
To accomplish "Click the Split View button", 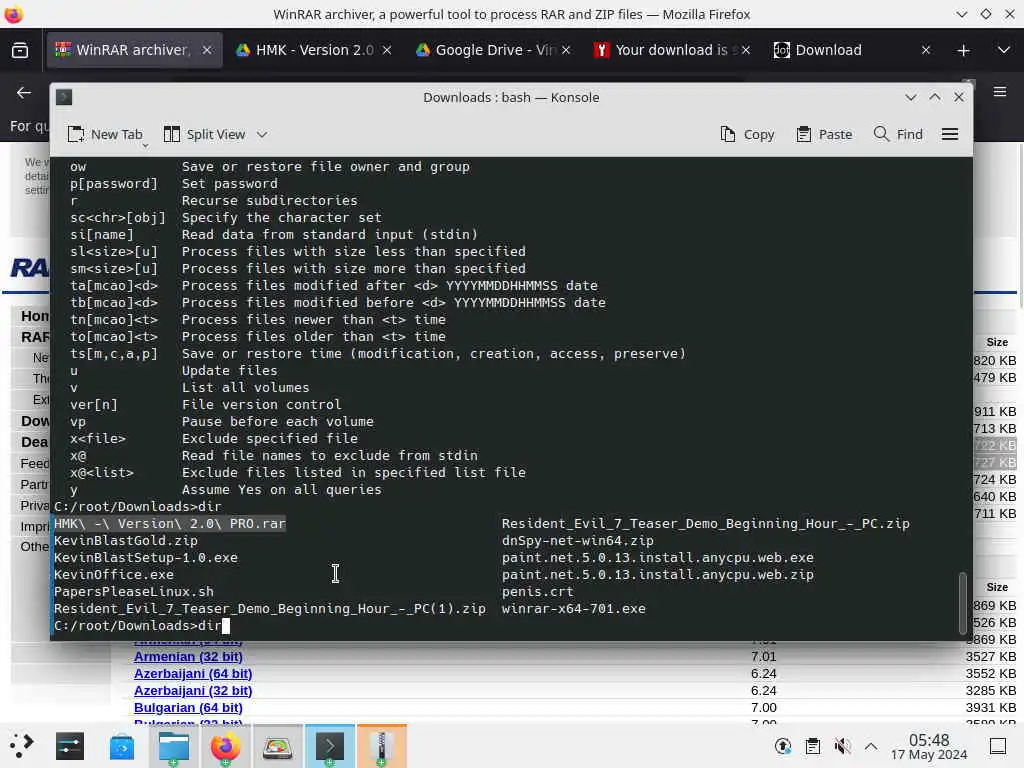I will point(204,135).
